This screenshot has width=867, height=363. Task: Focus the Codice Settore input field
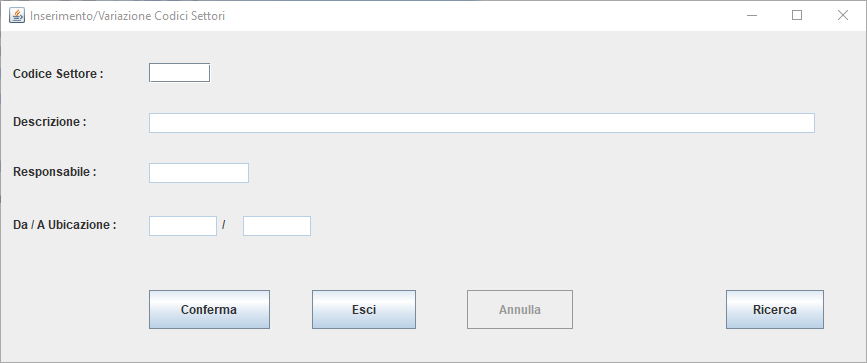pos(179,72)
